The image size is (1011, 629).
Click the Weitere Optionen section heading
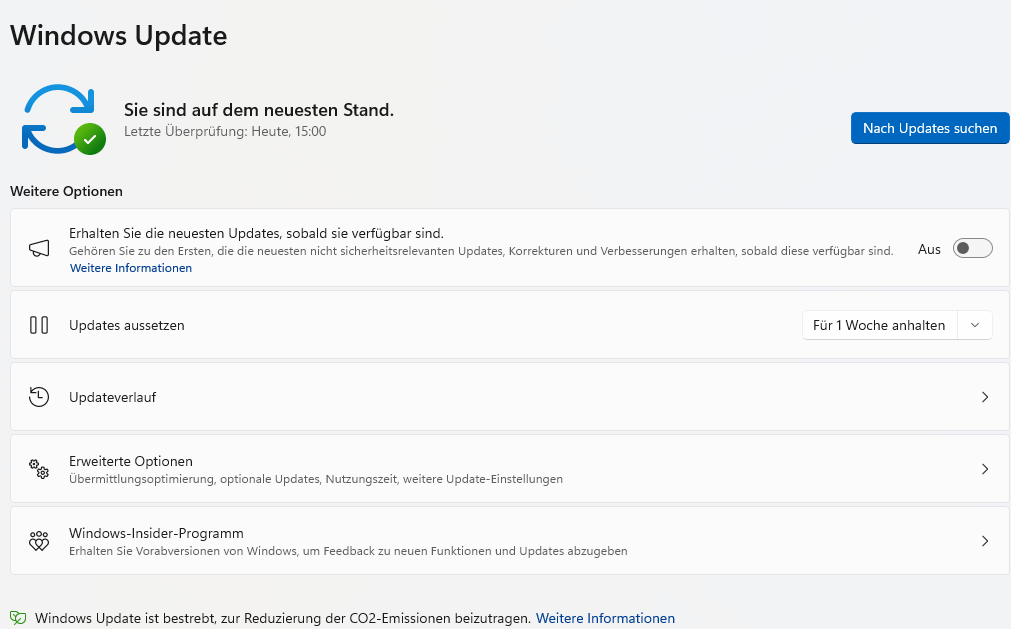coord(66,191)
